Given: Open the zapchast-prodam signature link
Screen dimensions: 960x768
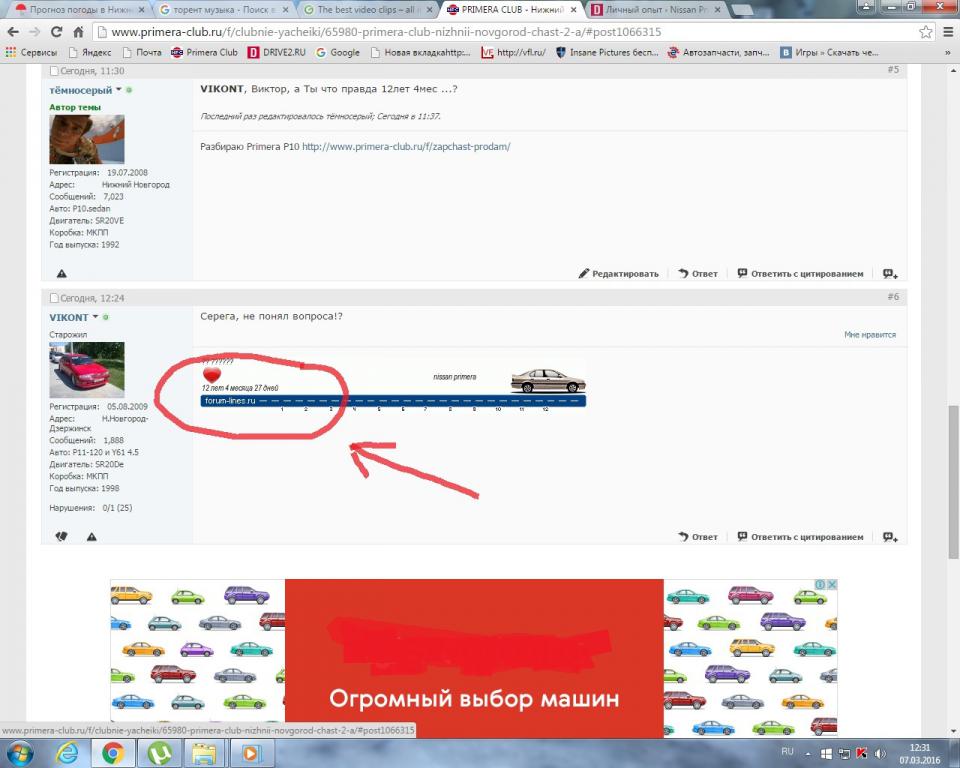Looking at the screenshot, I should tap(406, 146).
